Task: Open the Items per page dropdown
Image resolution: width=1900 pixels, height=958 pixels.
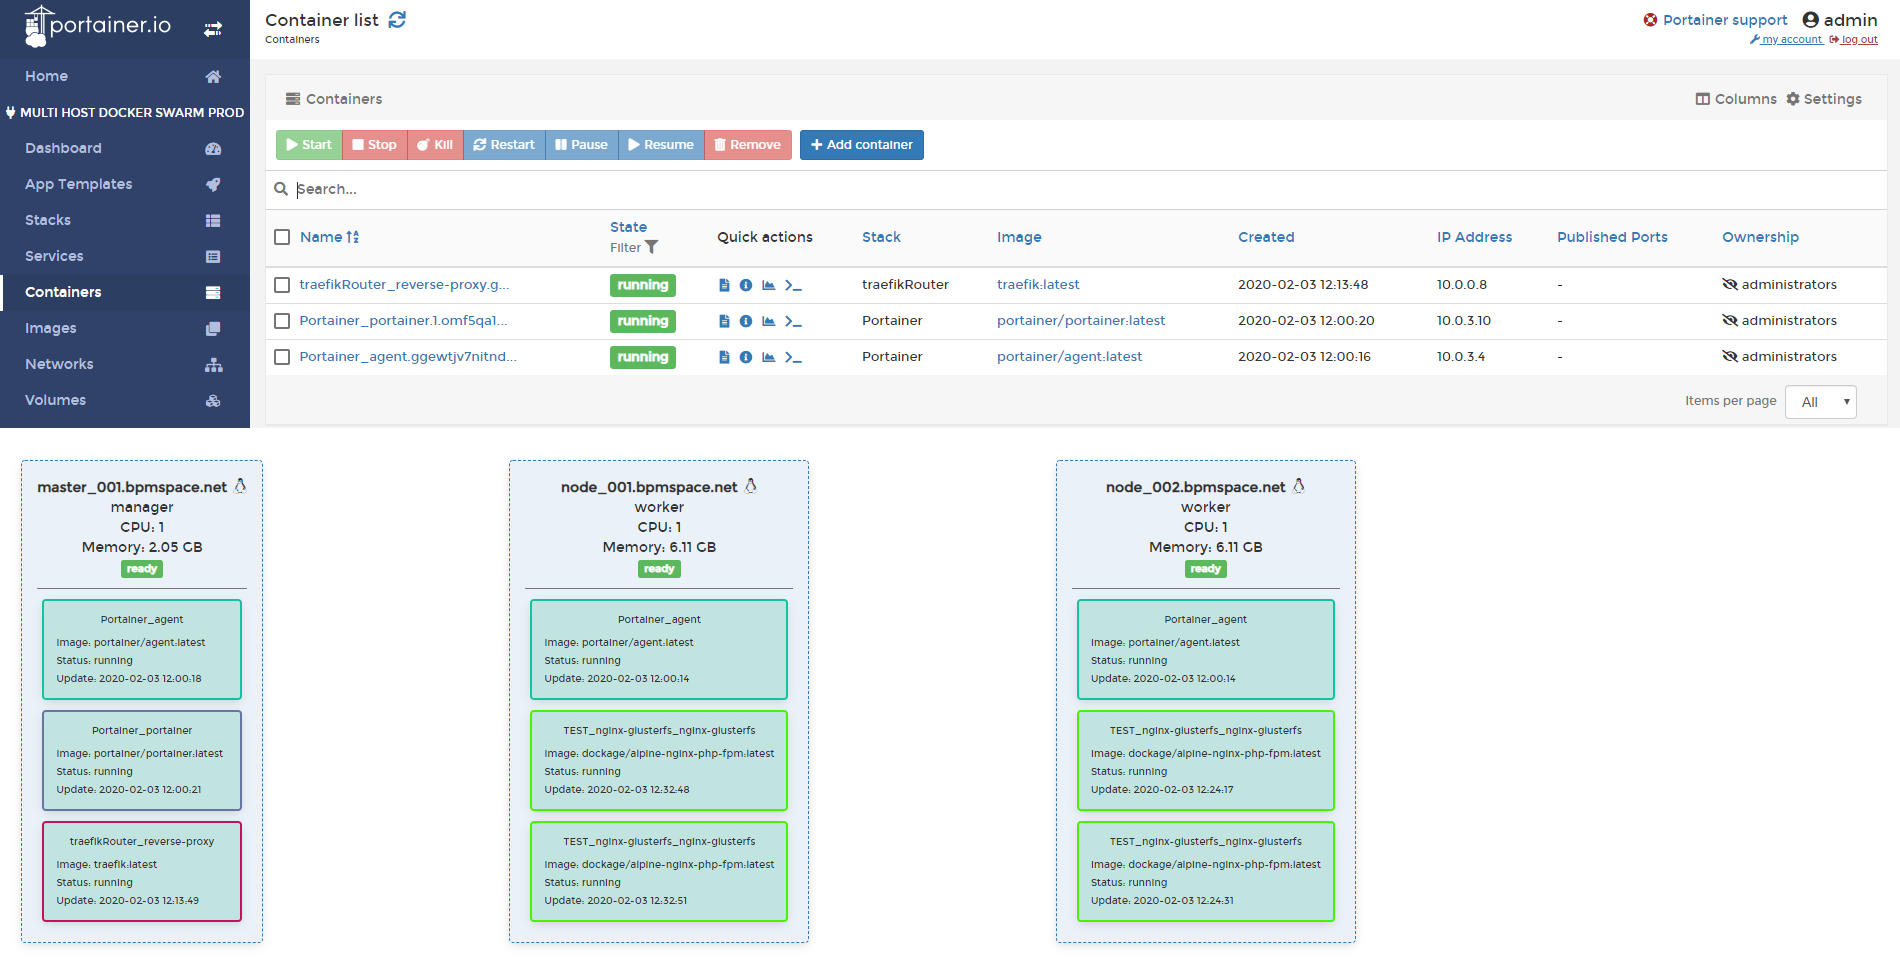Action: 1820,402
